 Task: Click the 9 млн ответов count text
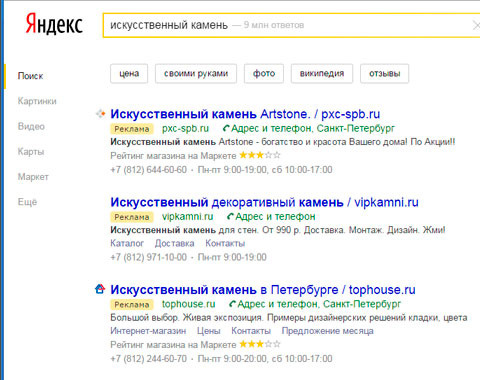click(x=274, y=25)
